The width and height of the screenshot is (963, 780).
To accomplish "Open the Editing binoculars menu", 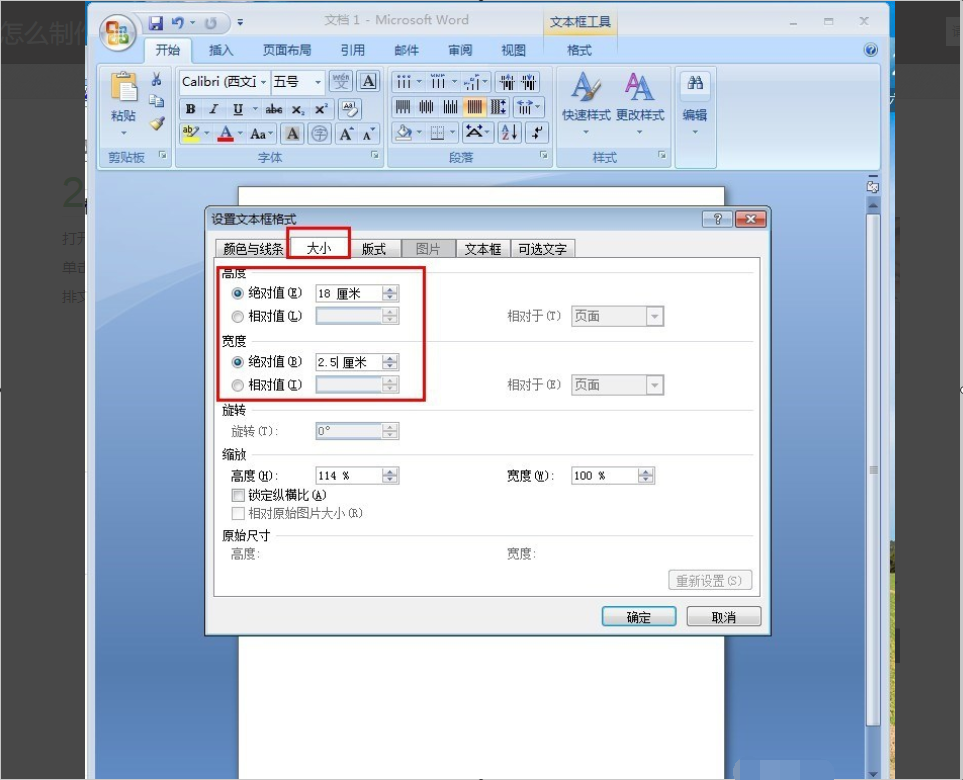I will click(x=695, y=103).
